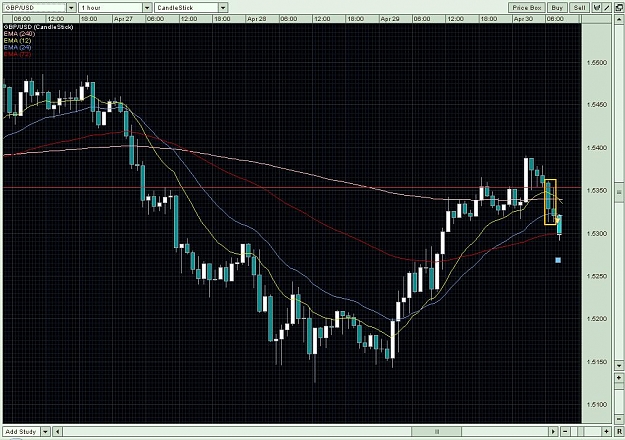Select the line drawing tool icon
This screenshot has width=625, height=440.
coord(607,8)
